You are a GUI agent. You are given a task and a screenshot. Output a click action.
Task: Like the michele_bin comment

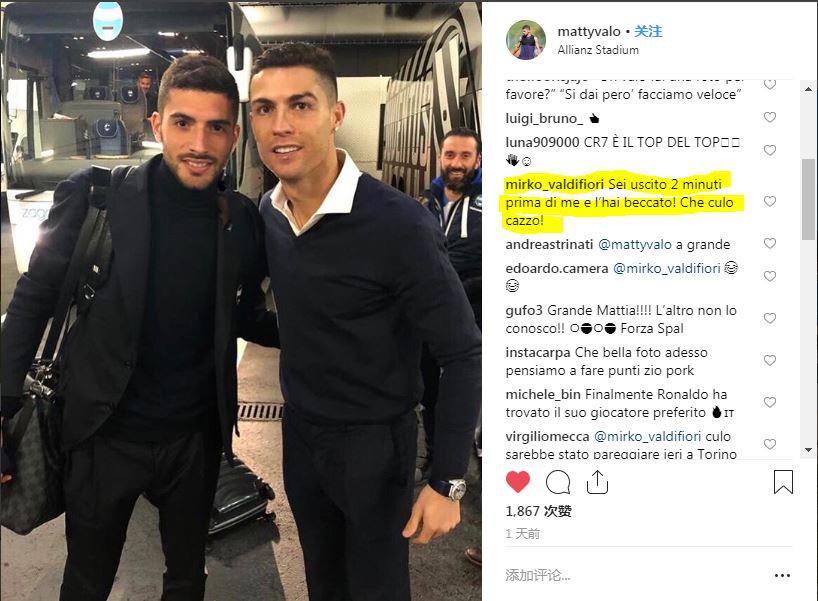click(x=769, y=402)
